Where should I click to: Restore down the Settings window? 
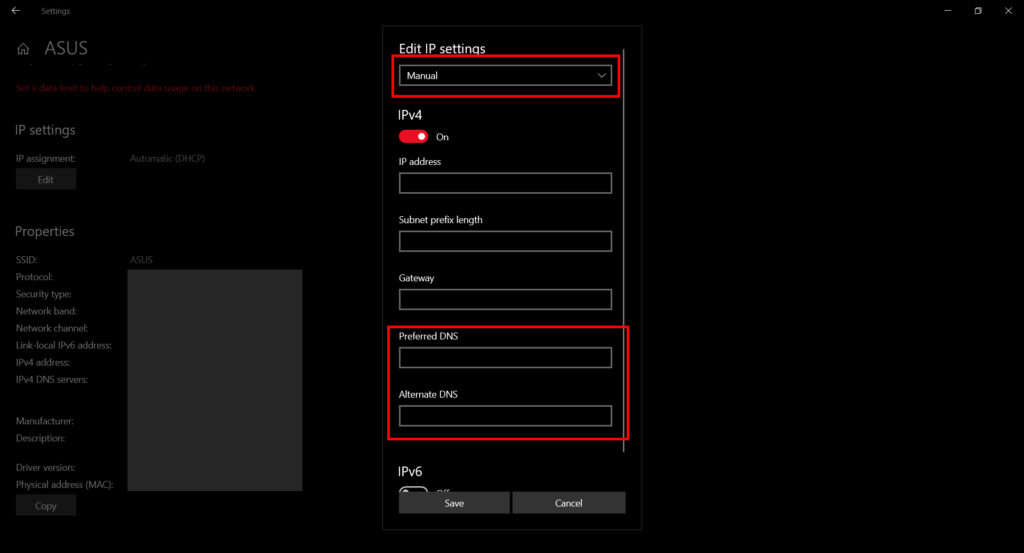tap(977, 11)
